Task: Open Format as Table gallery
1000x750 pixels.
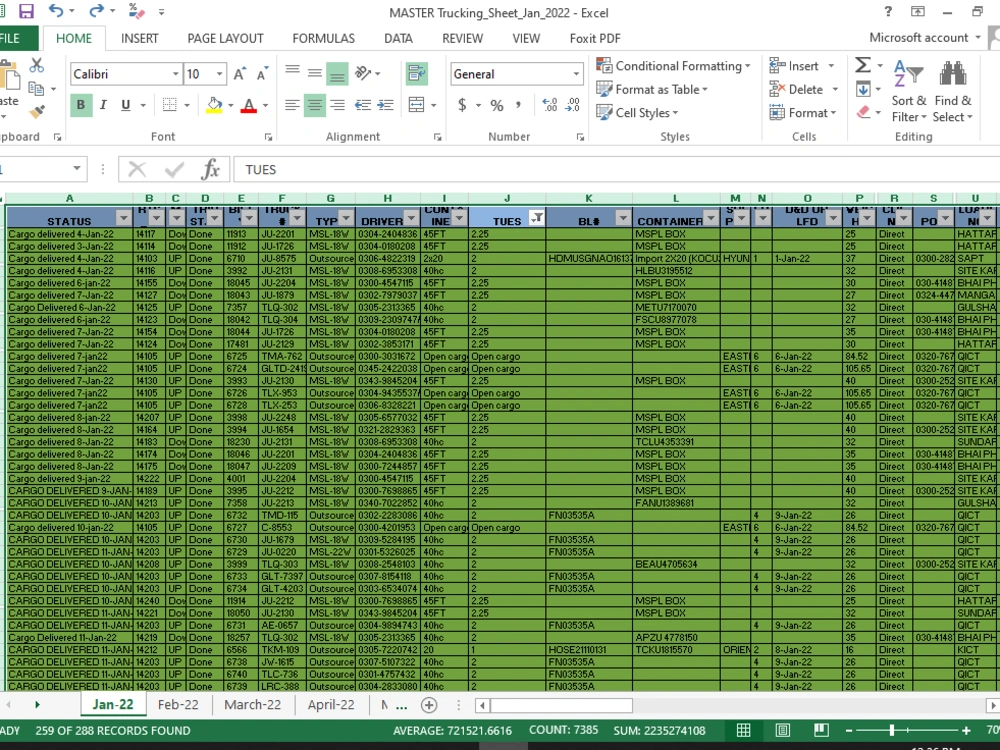Action: pos(652,89)
